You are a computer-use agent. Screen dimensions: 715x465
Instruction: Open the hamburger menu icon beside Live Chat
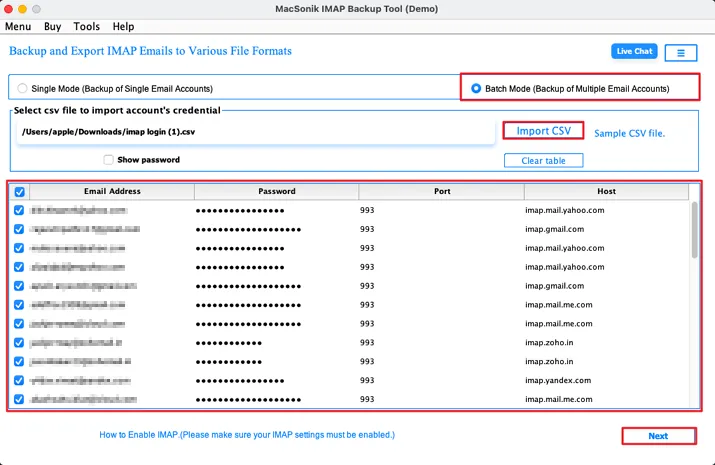click(x=680, y=53)
